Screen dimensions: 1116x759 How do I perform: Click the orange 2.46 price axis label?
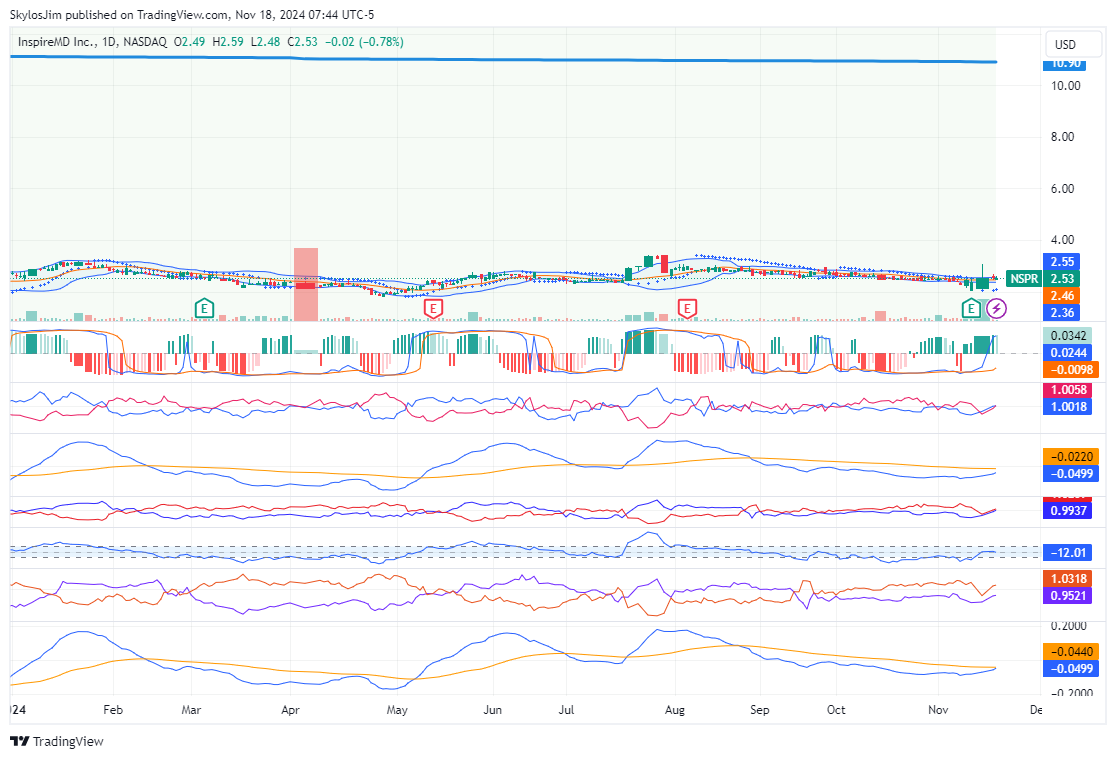1062,296
